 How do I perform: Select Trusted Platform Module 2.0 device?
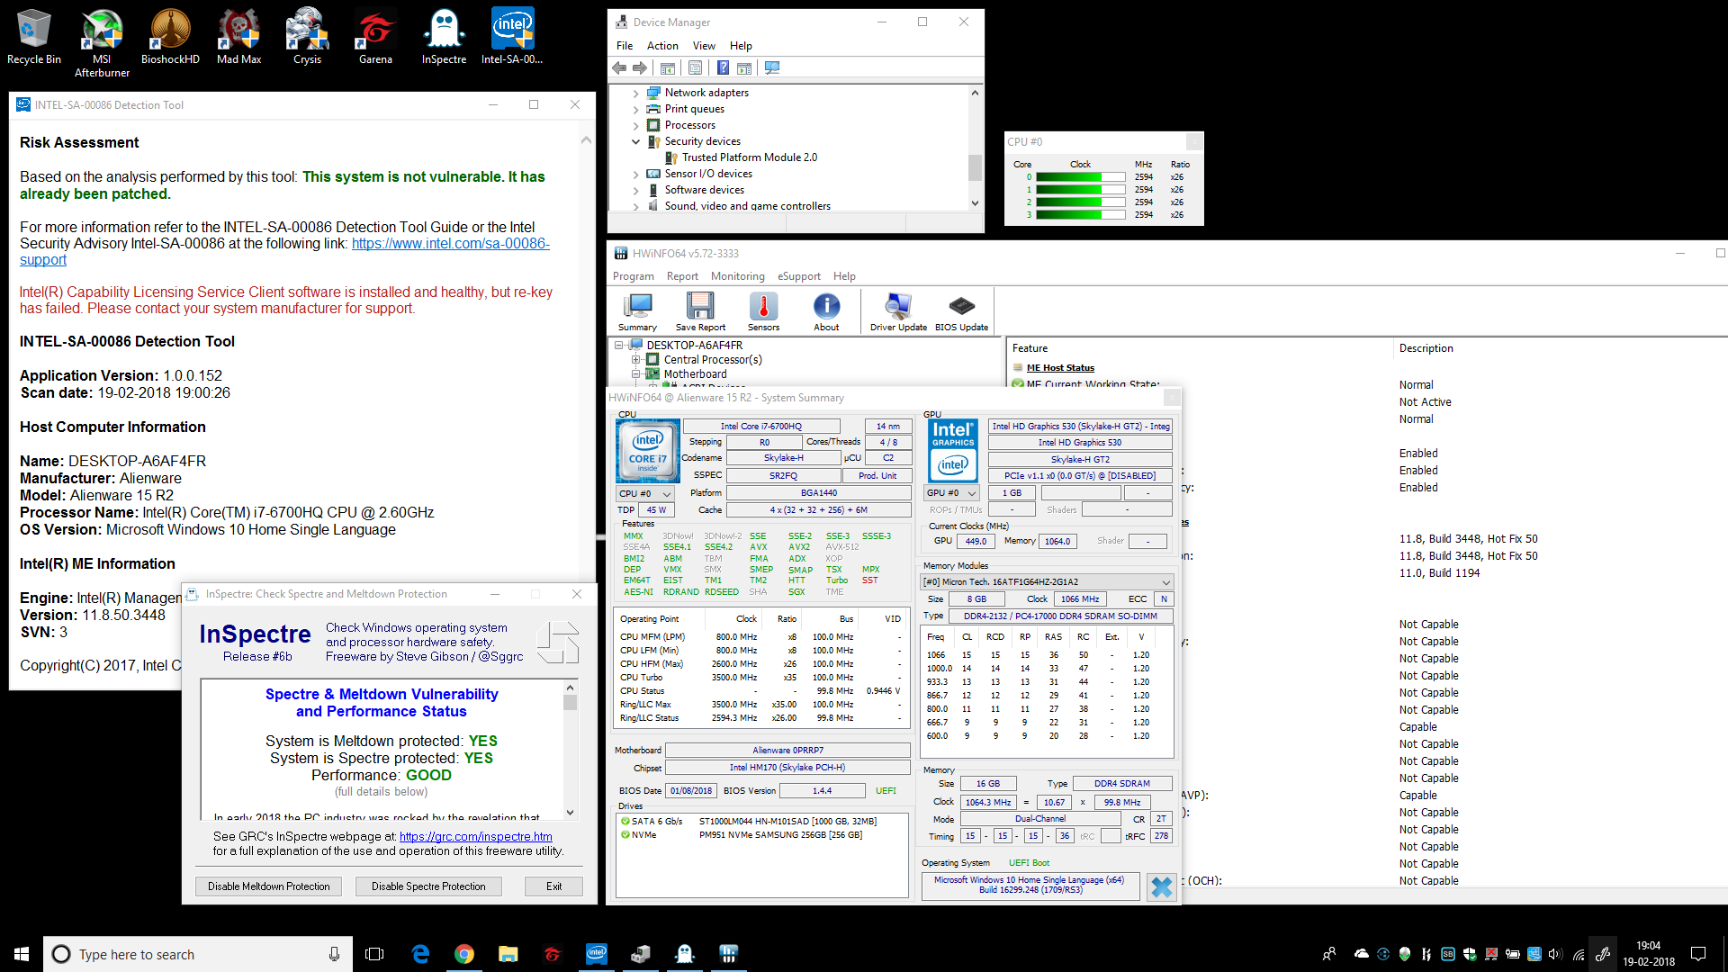749,158
